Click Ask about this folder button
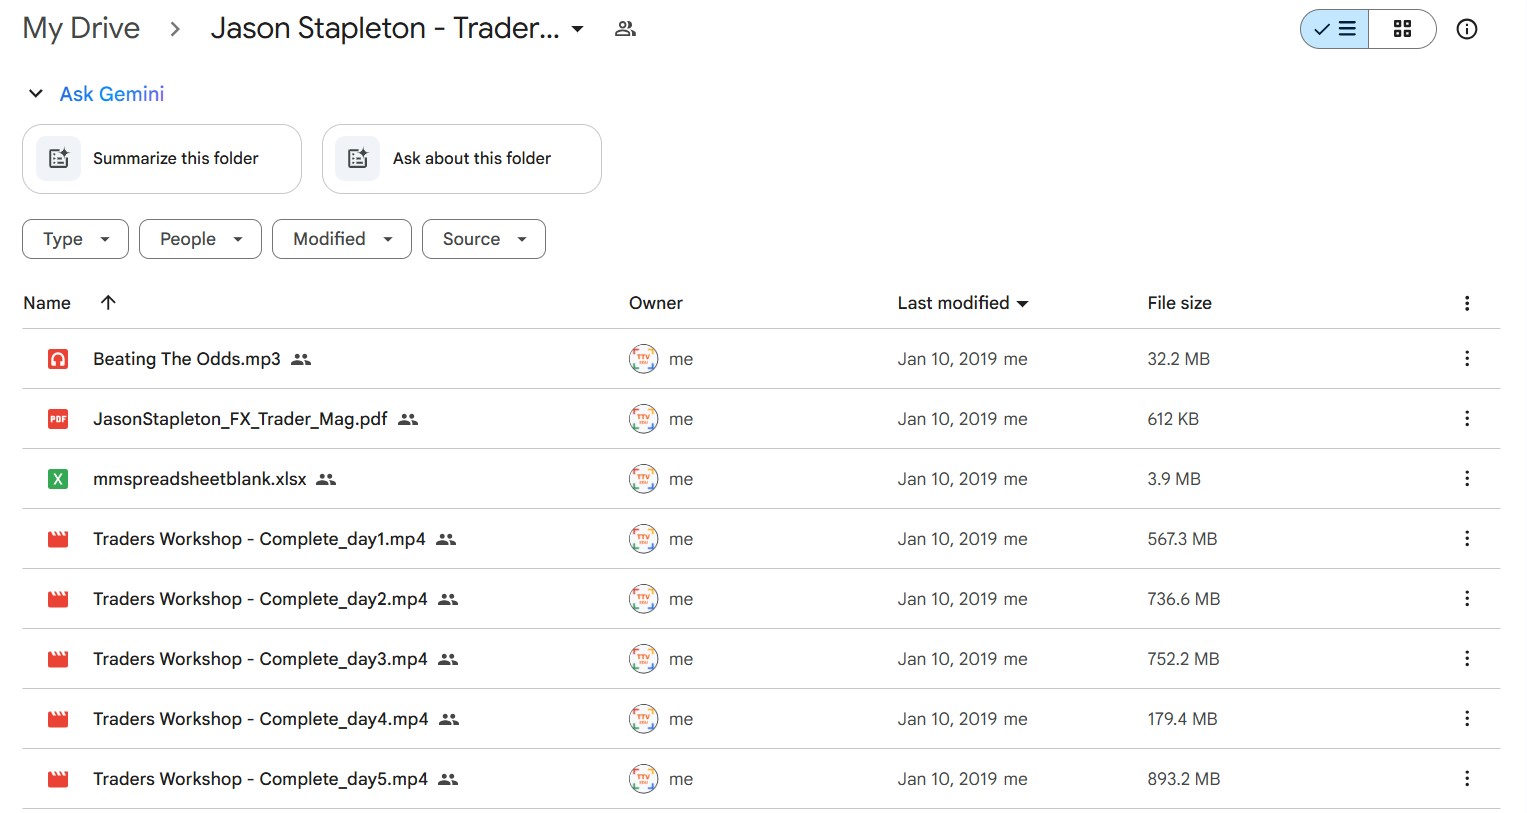 (461, 159)
